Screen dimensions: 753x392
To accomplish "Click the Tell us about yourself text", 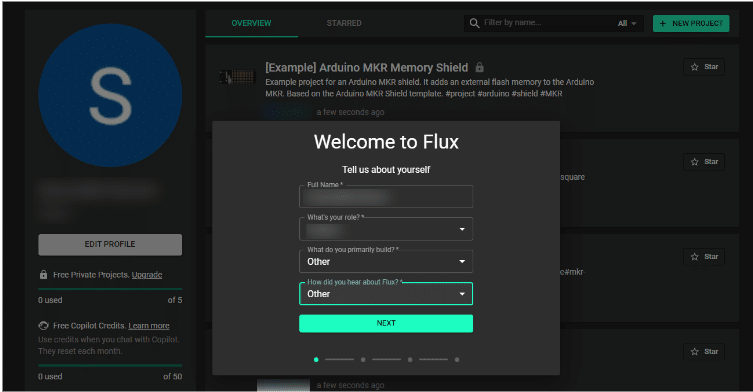I will (x=386, y=170).
